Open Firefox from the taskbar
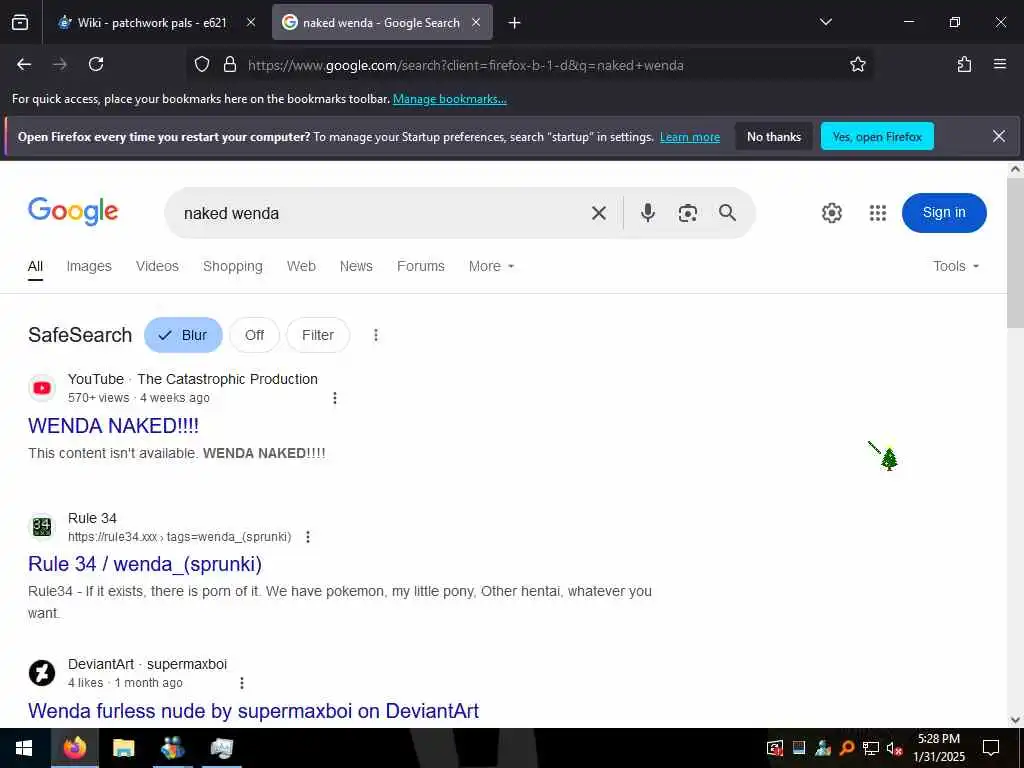Image resolution: width=1024 pixels, height=768 pixels. pos(74,748)
